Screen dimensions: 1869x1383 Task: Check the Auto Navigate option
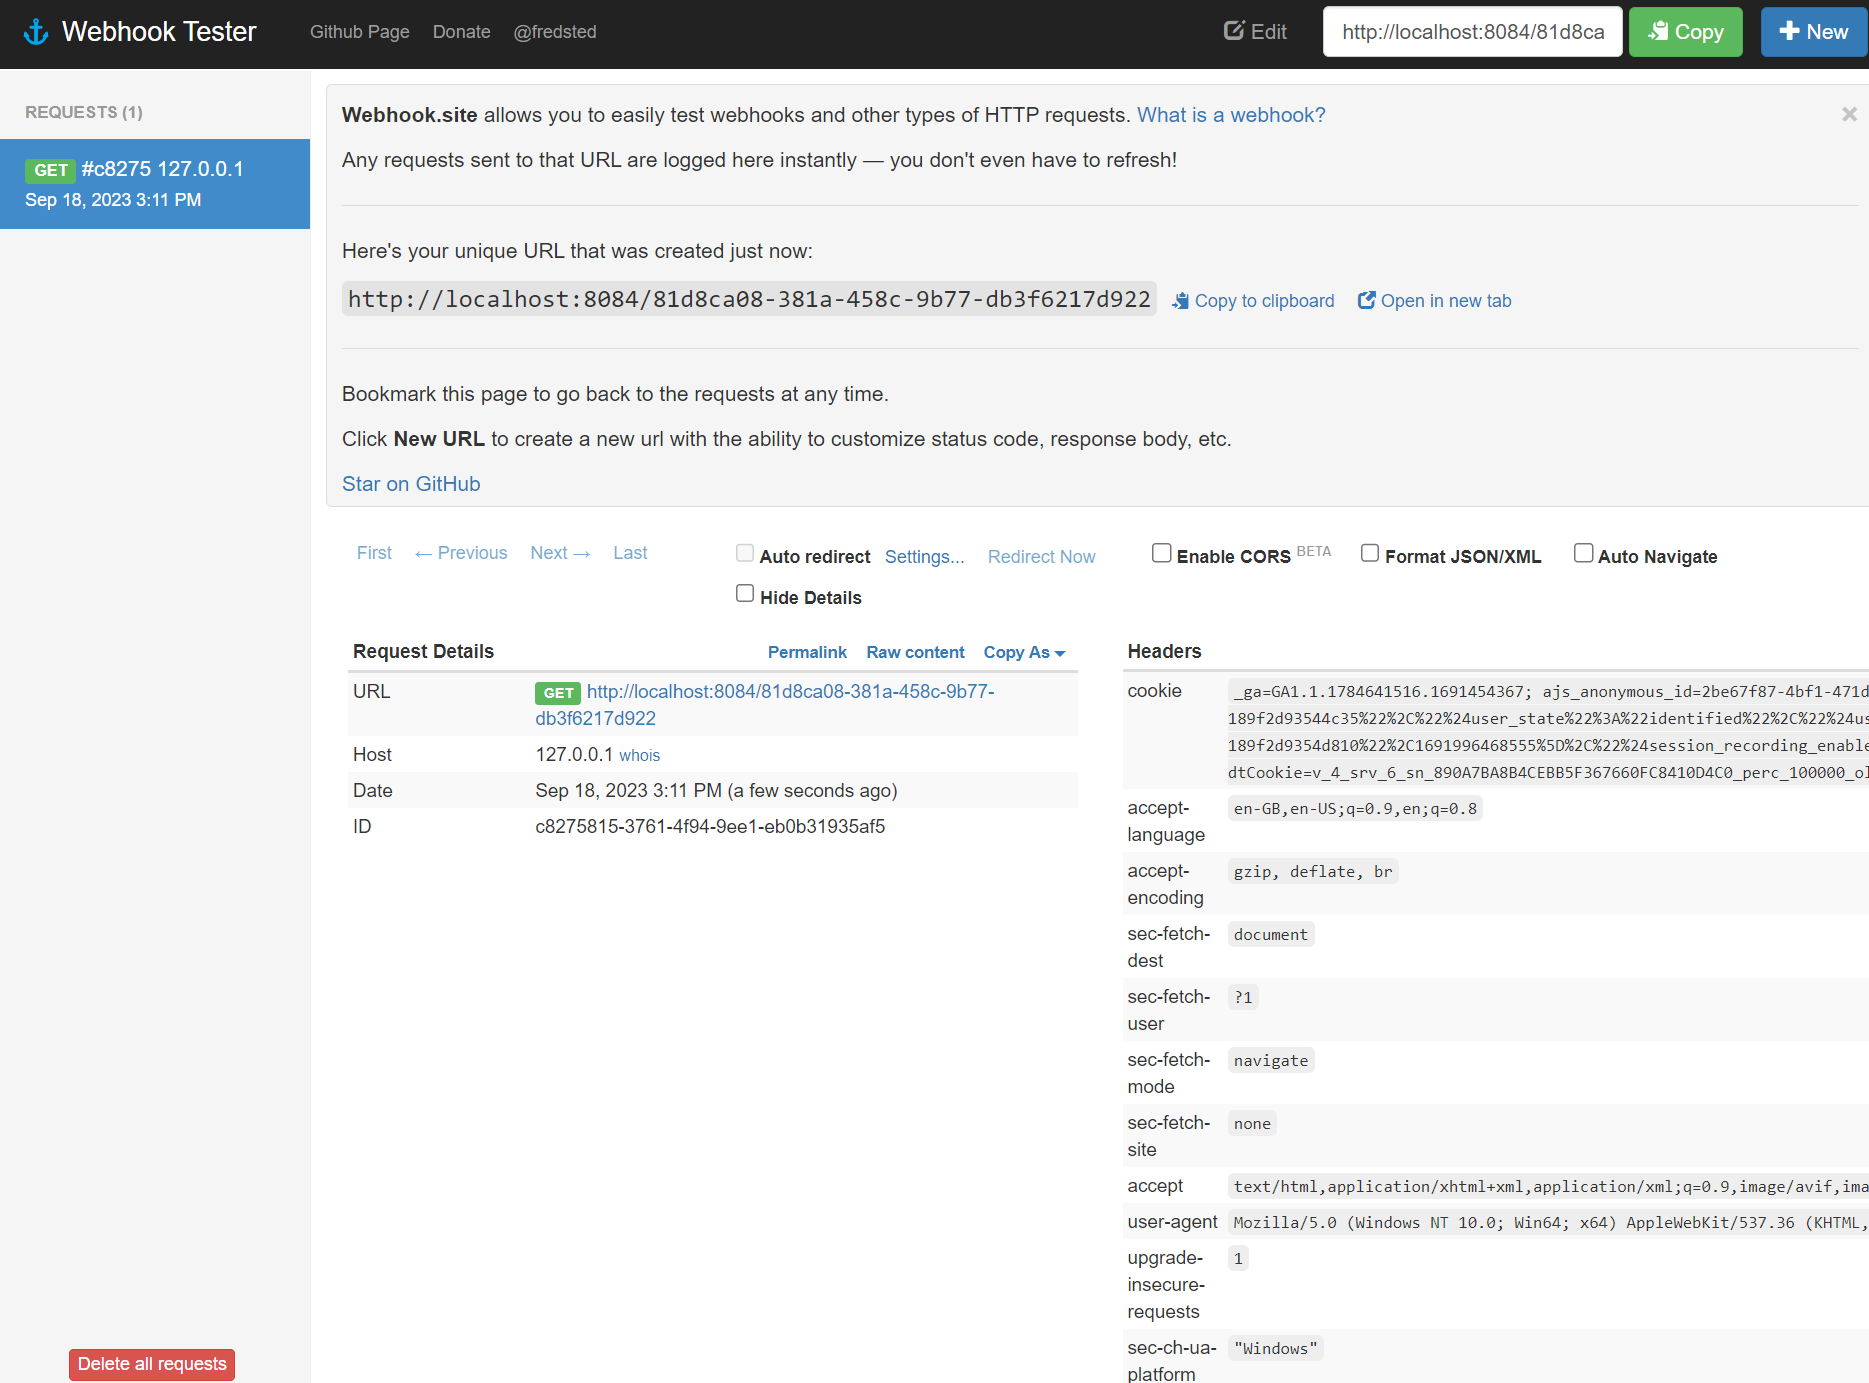point(1582,552)
